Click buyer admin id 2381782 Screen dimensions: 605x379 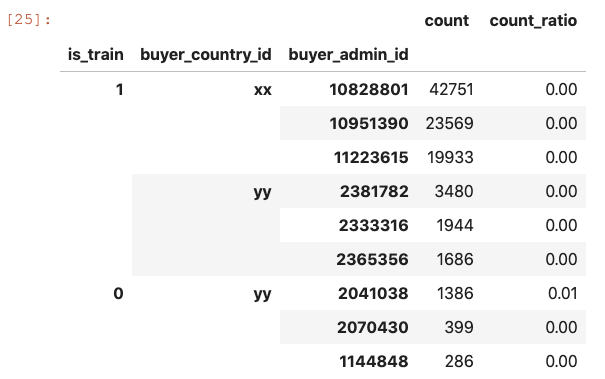pos(374,191)
